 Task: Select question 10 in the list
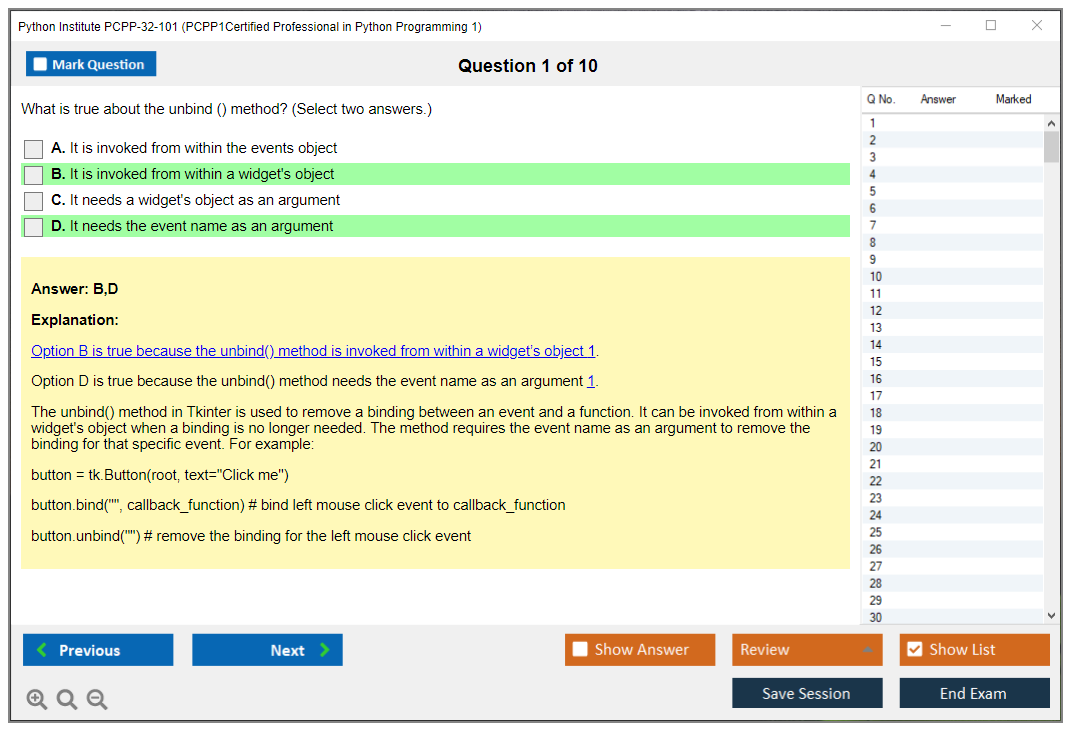[x=876, y=276]
